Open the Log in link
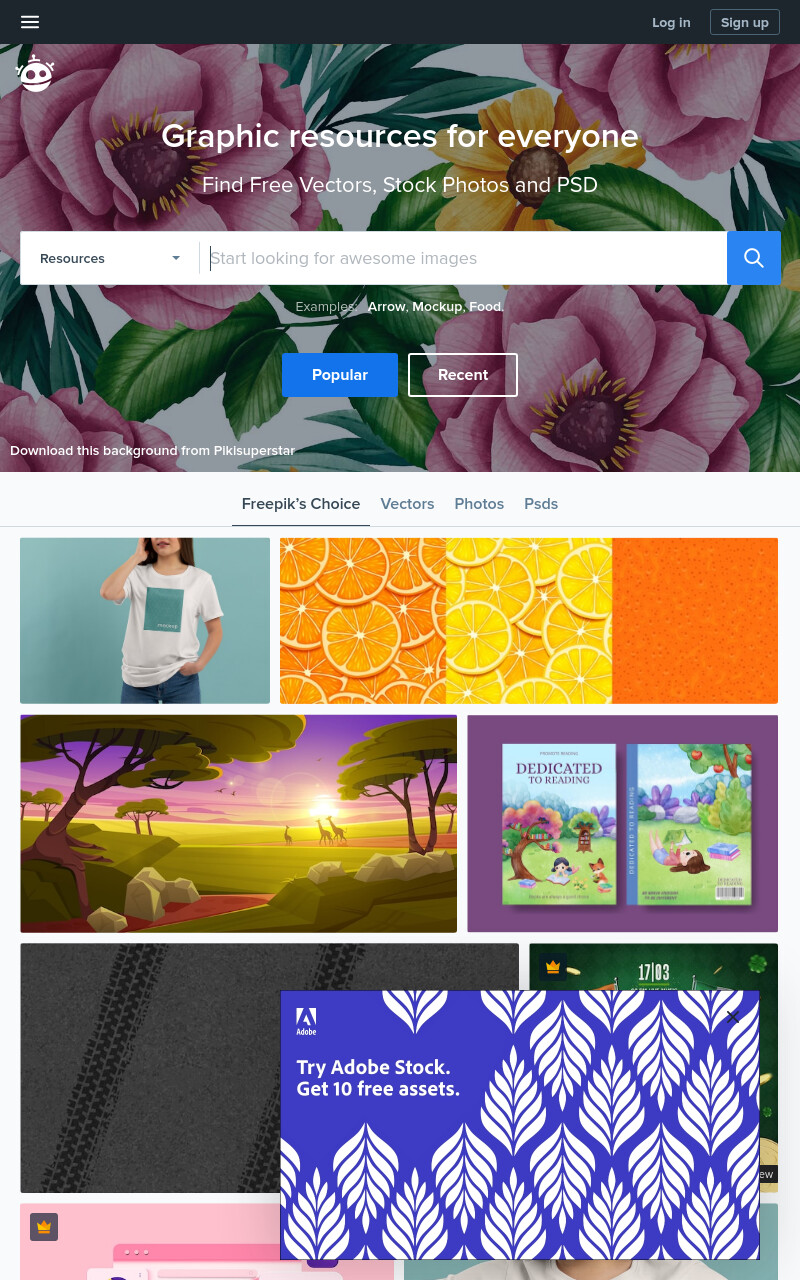This screenshot has width=800, height=1280. pos(671,22)
